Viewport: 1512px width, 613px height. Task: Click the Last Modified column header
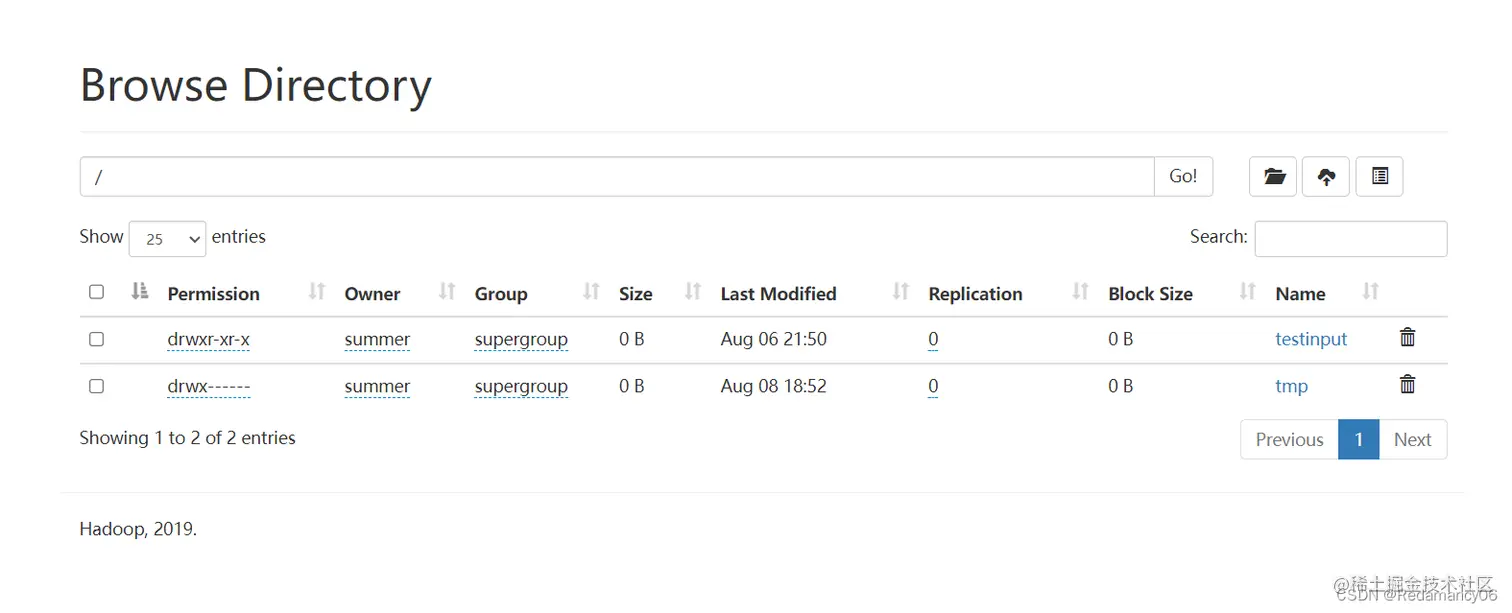click(x=778, y=294)
